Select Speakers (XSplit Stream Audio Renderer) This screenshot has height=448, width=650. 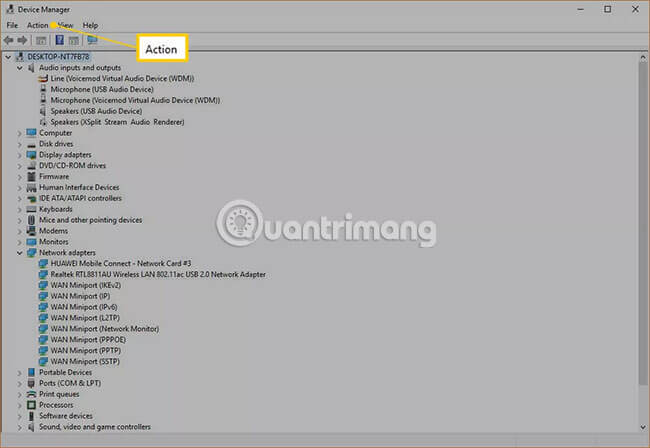[117, 122]
